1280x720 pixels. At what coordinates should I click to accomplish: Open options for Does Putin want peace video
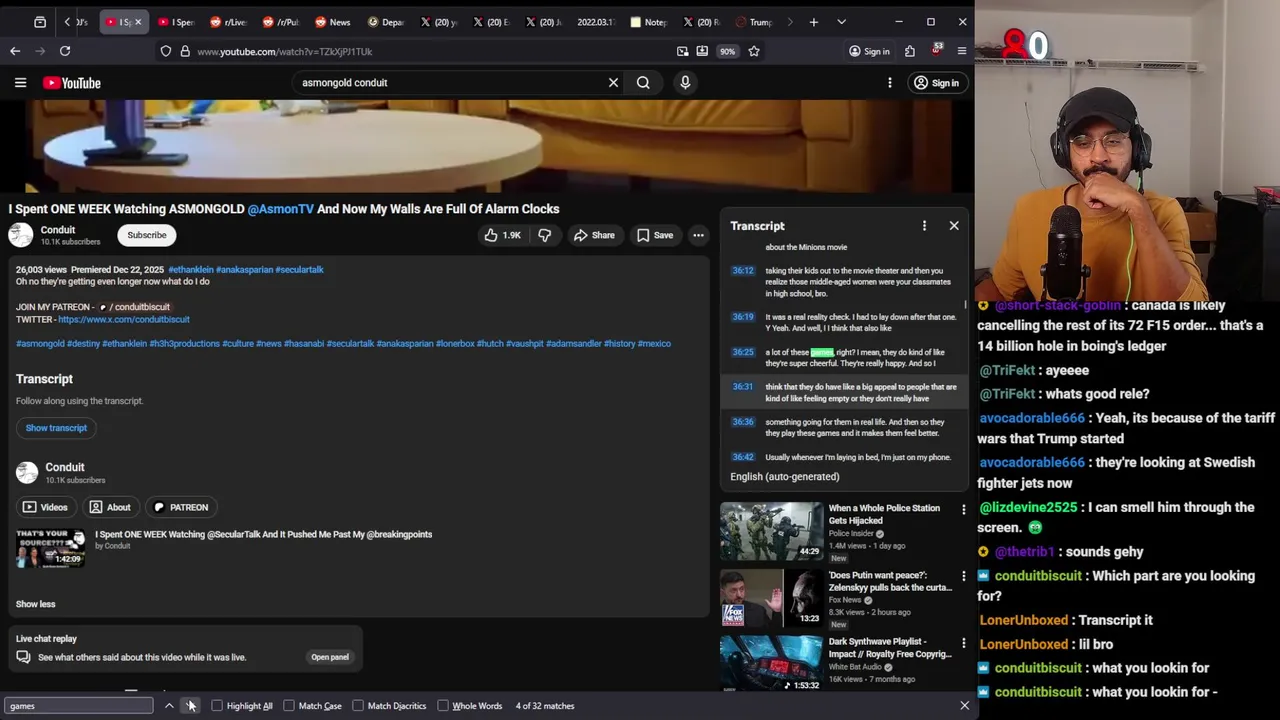tap(963, 577)
